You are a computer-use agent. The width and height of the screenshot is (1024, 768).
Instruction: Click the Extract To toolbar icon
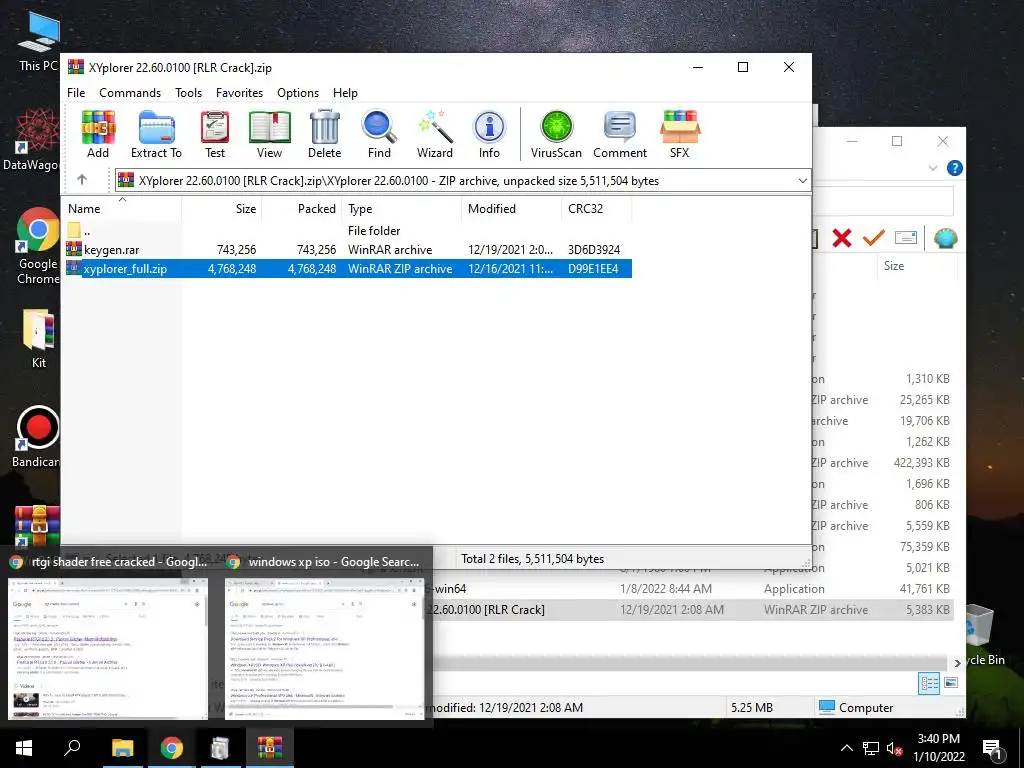[156, 135]
